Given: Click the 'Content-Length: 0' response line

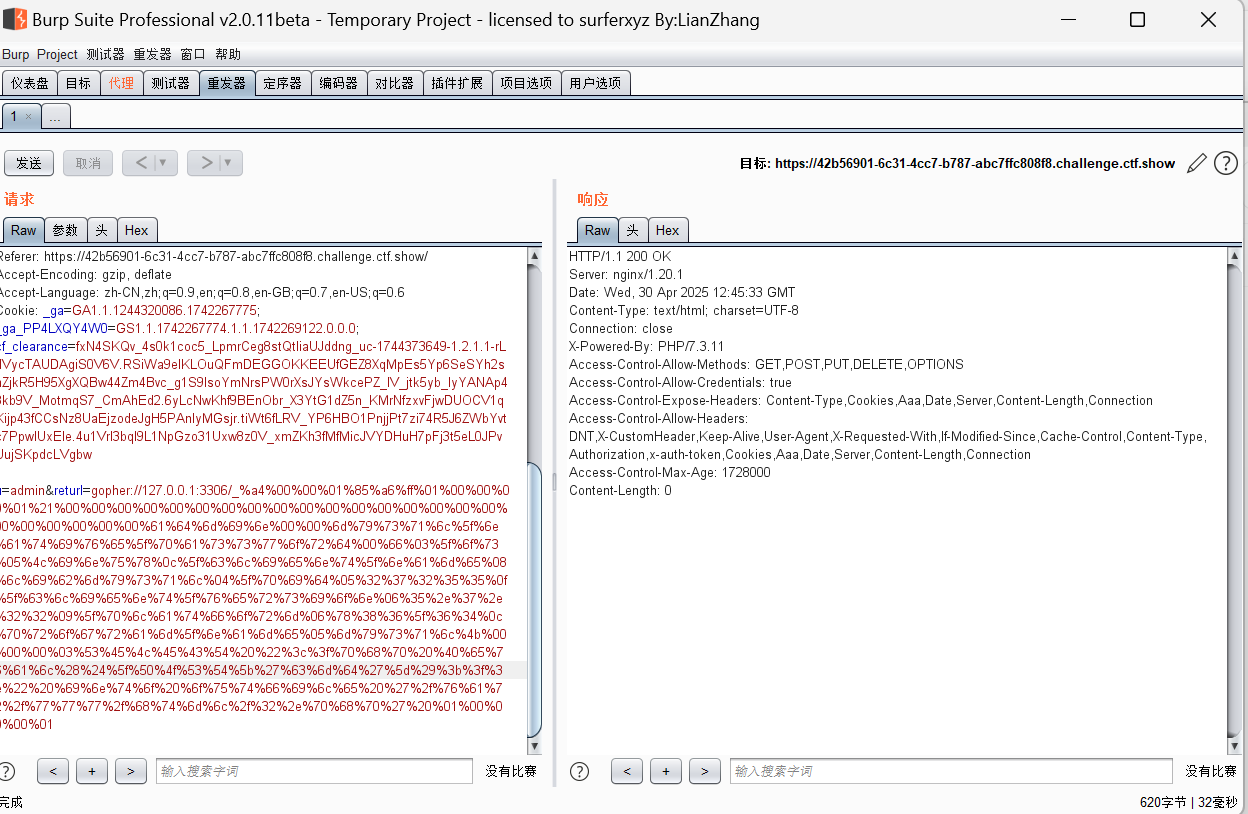Looking at the screenshot, I should click(620, 491).
